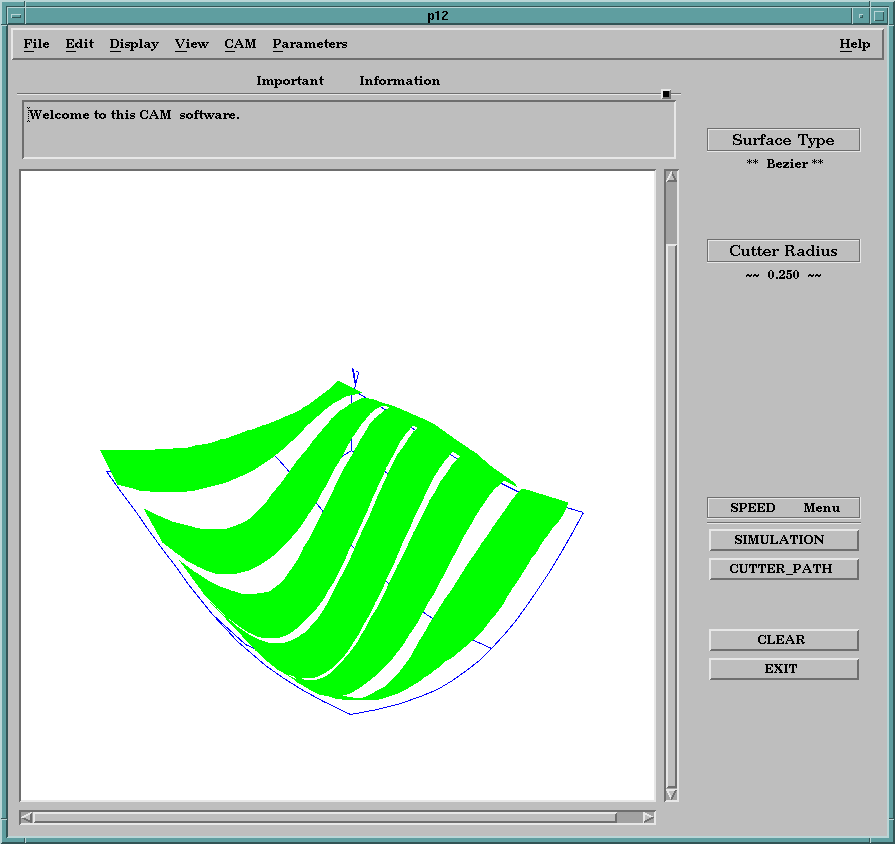Image resolution: width=895 pixels, height=844 pixels.
Task: Click the vertical scrollbar up arrow
Action: 671,176
